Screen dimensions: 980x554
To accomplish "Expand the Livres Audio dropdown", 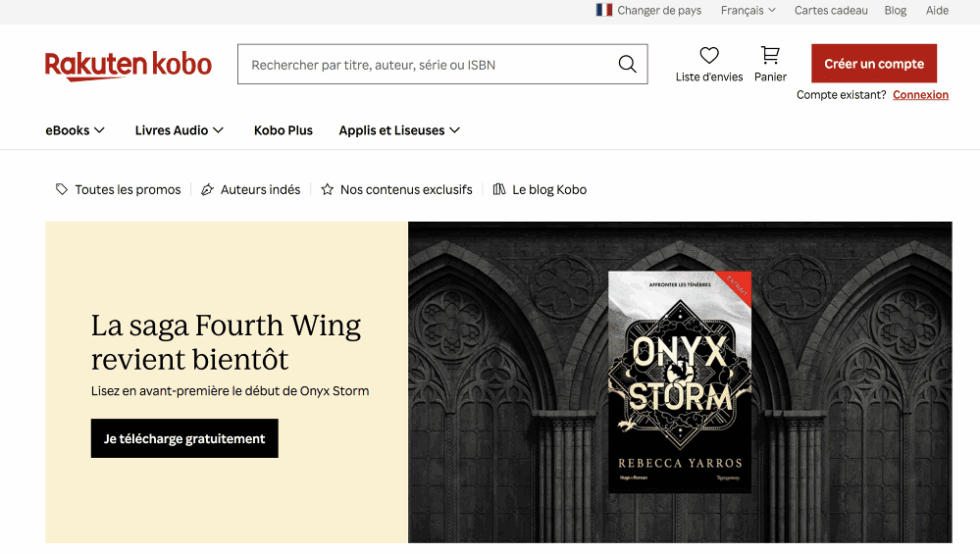I will (179, 130).
